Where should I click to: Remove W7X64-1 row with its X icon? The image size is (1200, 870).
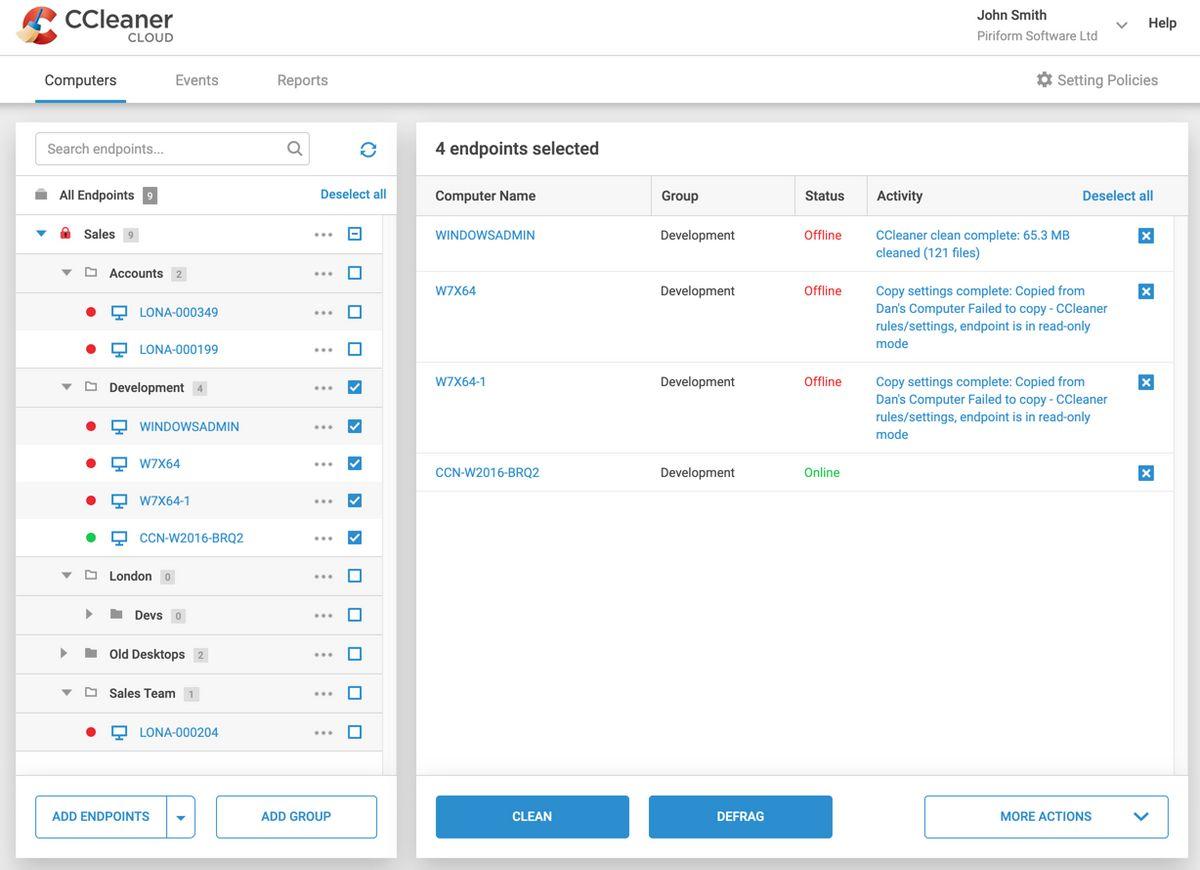point(1146,383)
